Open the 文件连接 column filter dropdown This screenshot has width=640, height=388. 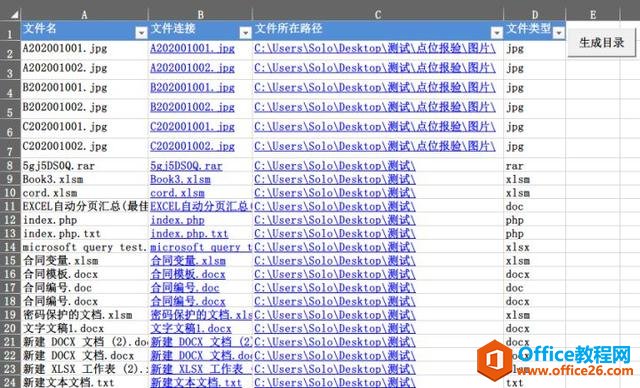pyautogui.click(x=245, y=33)
